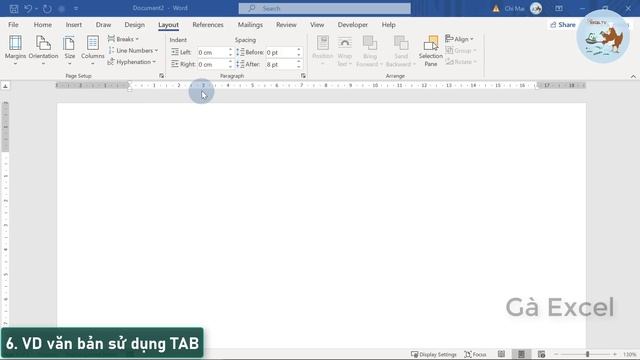Open the File tab
This screenshot has height=360, width=640.
(x=13, y=24)
